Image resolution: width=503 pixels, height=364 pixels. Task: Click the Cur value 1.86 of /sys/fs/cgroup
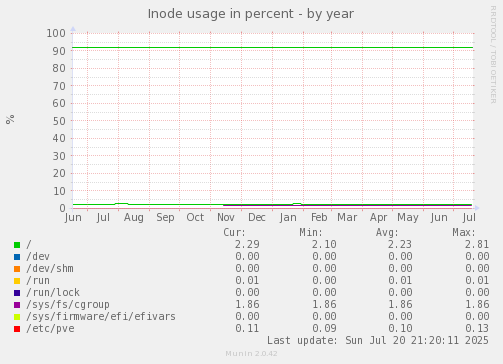(x=247, y=304)
